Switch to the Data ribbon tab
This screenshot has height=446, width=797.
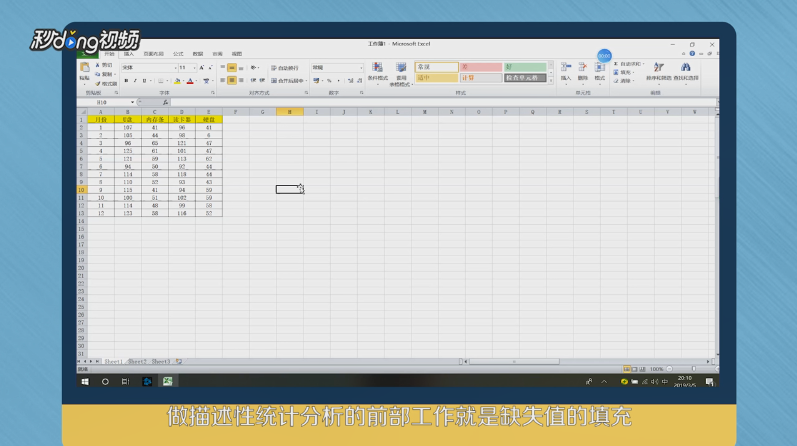198,54
